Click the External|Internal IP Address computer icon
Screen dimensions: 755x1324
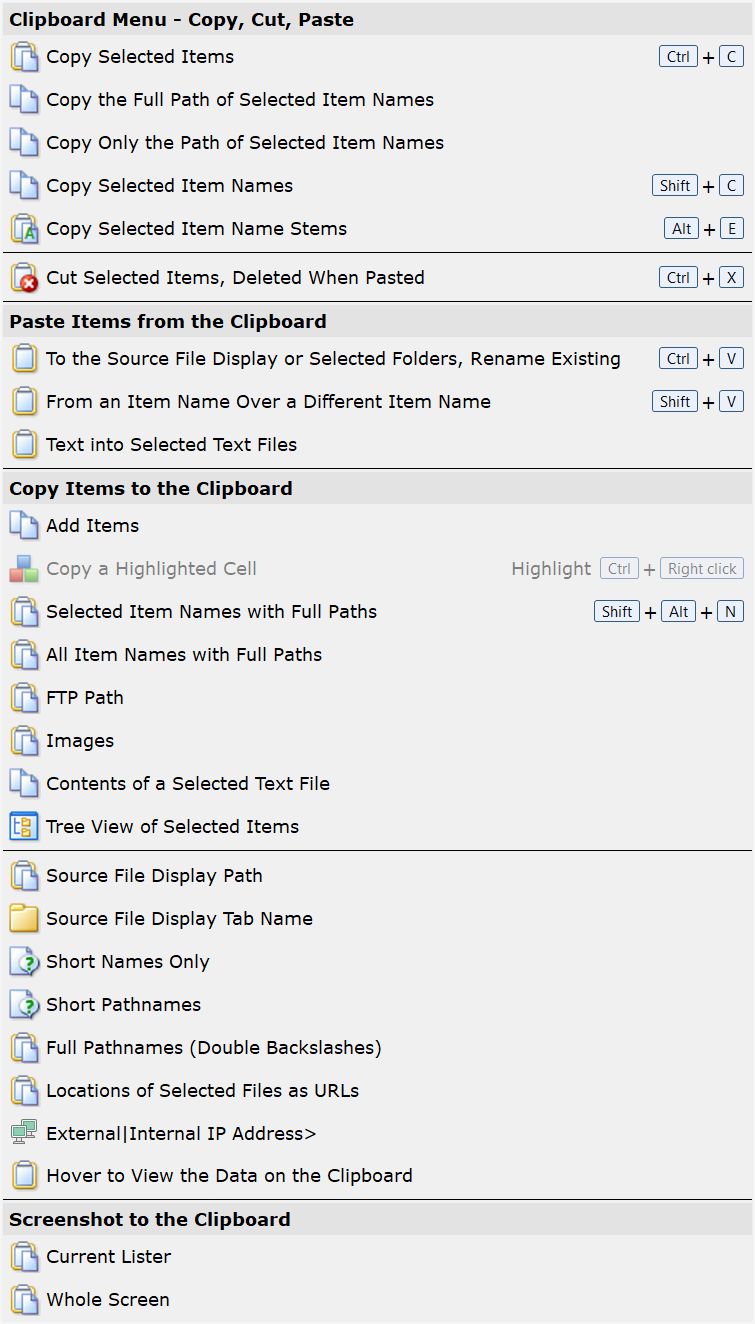[x=24, y=1134]
